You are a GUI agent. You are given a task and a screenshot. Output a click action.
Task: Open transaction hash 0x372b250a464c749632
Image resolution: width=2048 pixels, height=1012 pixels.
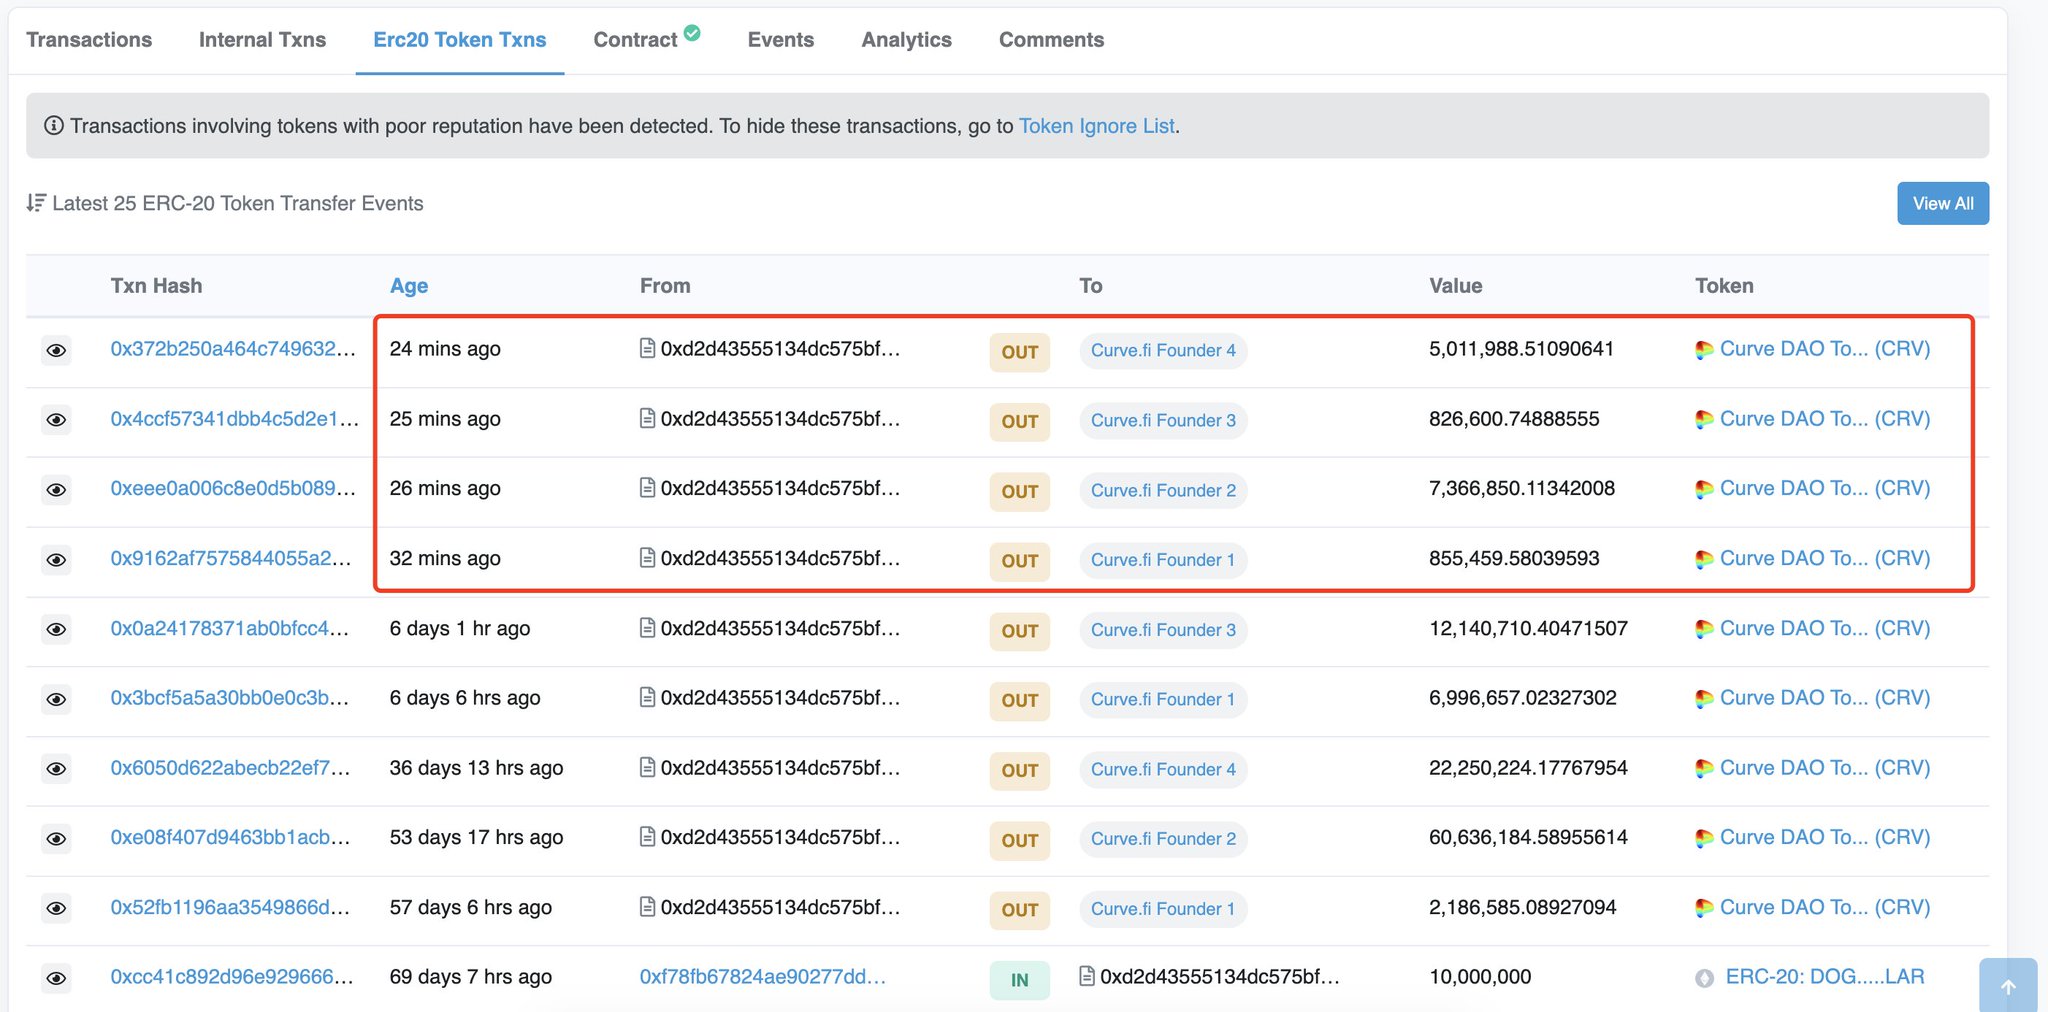(x=233, y=349)
